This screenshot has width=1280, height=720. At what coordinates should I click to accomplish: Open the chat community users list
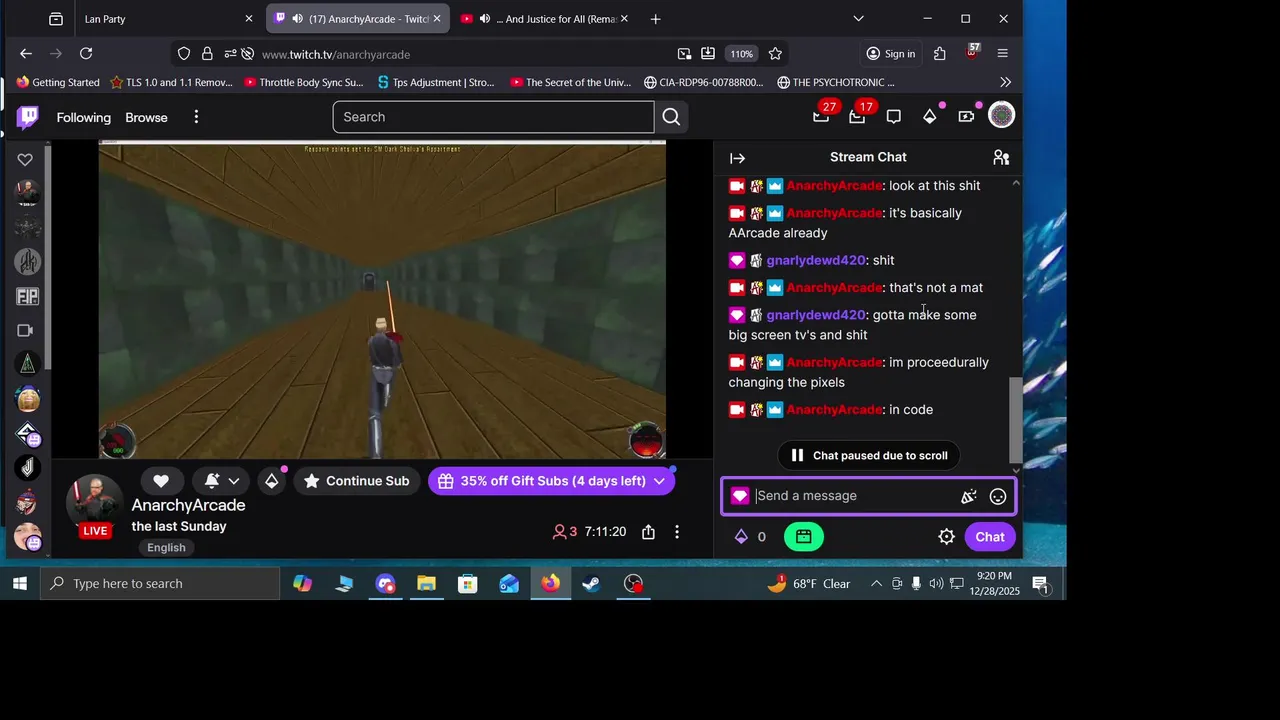point(1001,157)
